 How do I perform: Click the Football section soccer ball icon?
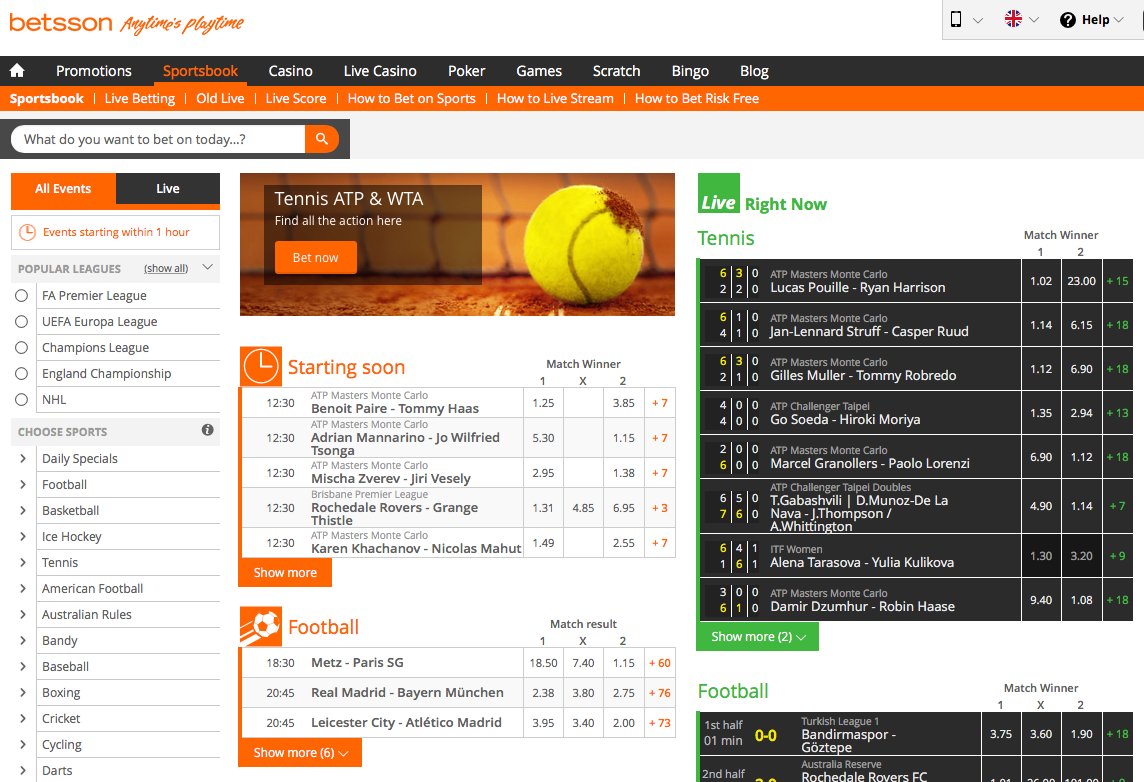[260, 627]
